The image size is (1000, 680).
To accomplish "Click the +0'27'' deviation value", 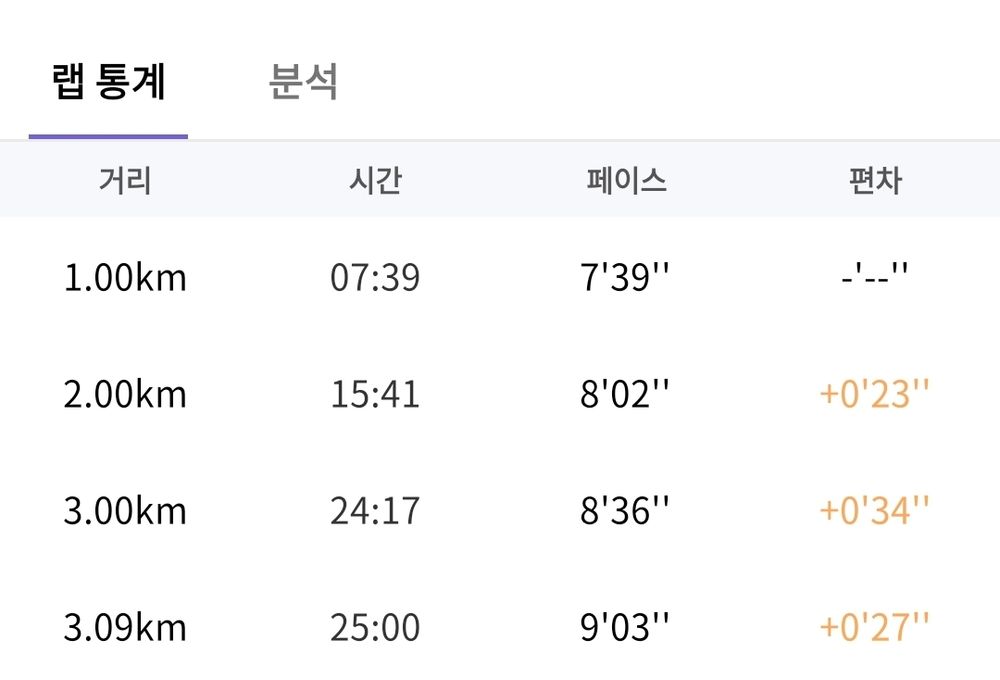I will pyautogui.click(x=874, y=626).
